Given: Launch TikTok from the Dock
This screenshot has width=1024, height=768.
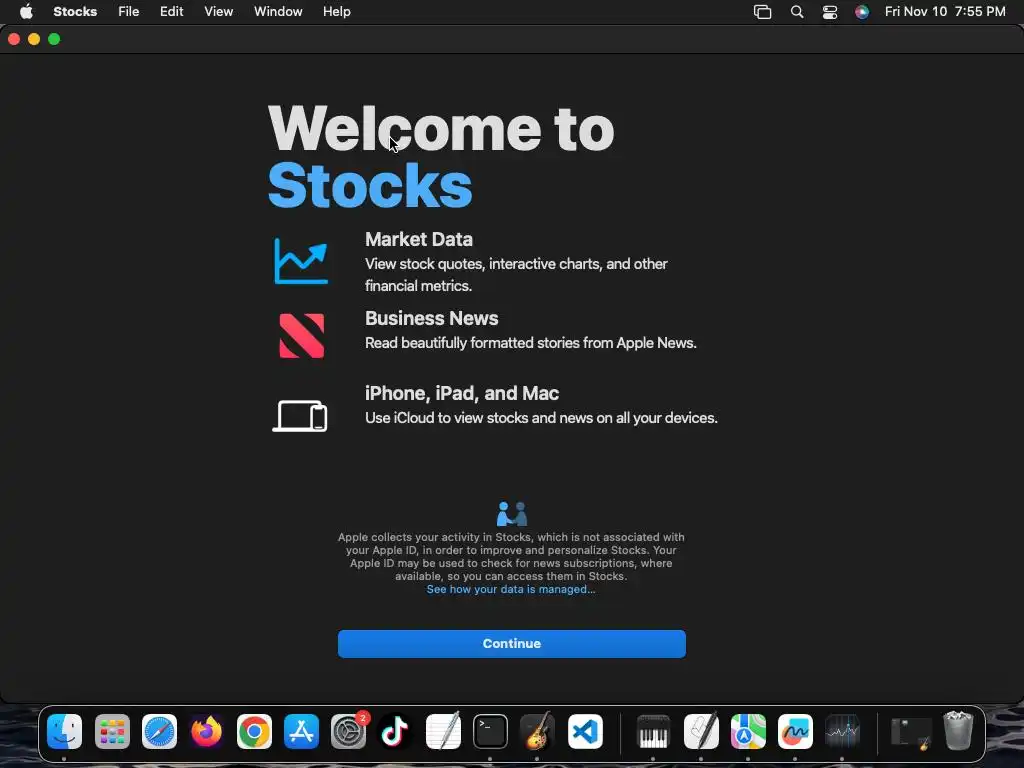Looking at the screenshot, I should click(395, 731).
